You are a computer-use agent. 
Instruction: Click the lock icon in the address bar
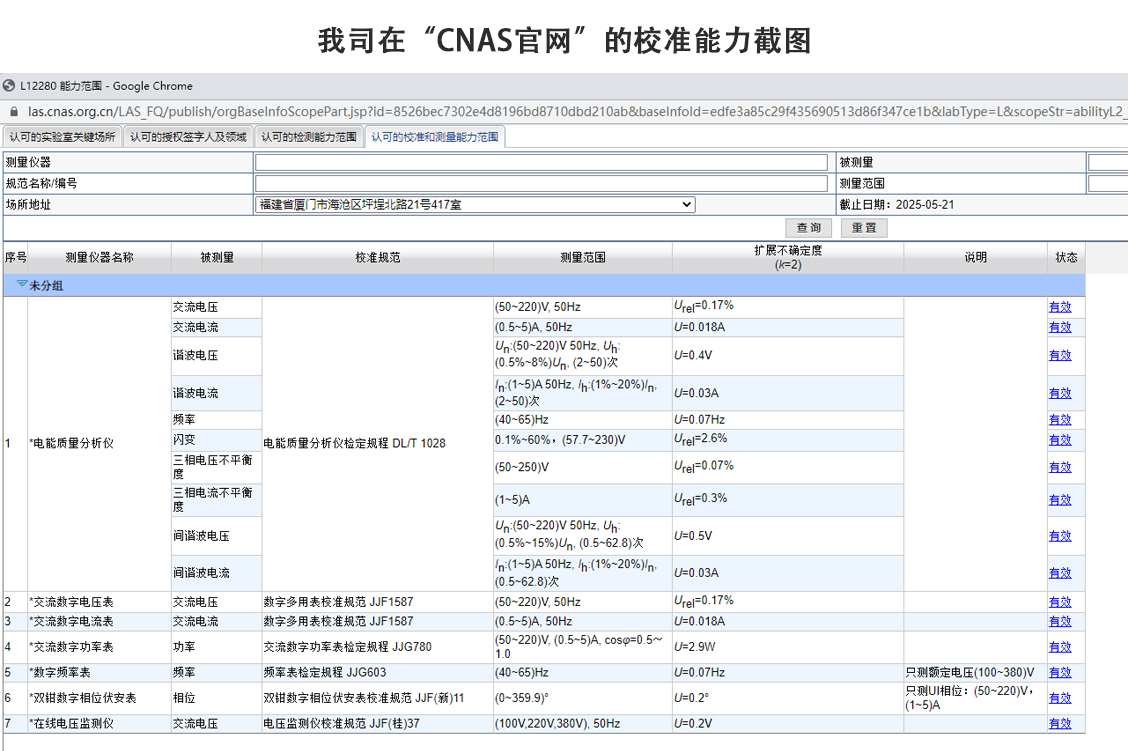click(x=12, y=112)
